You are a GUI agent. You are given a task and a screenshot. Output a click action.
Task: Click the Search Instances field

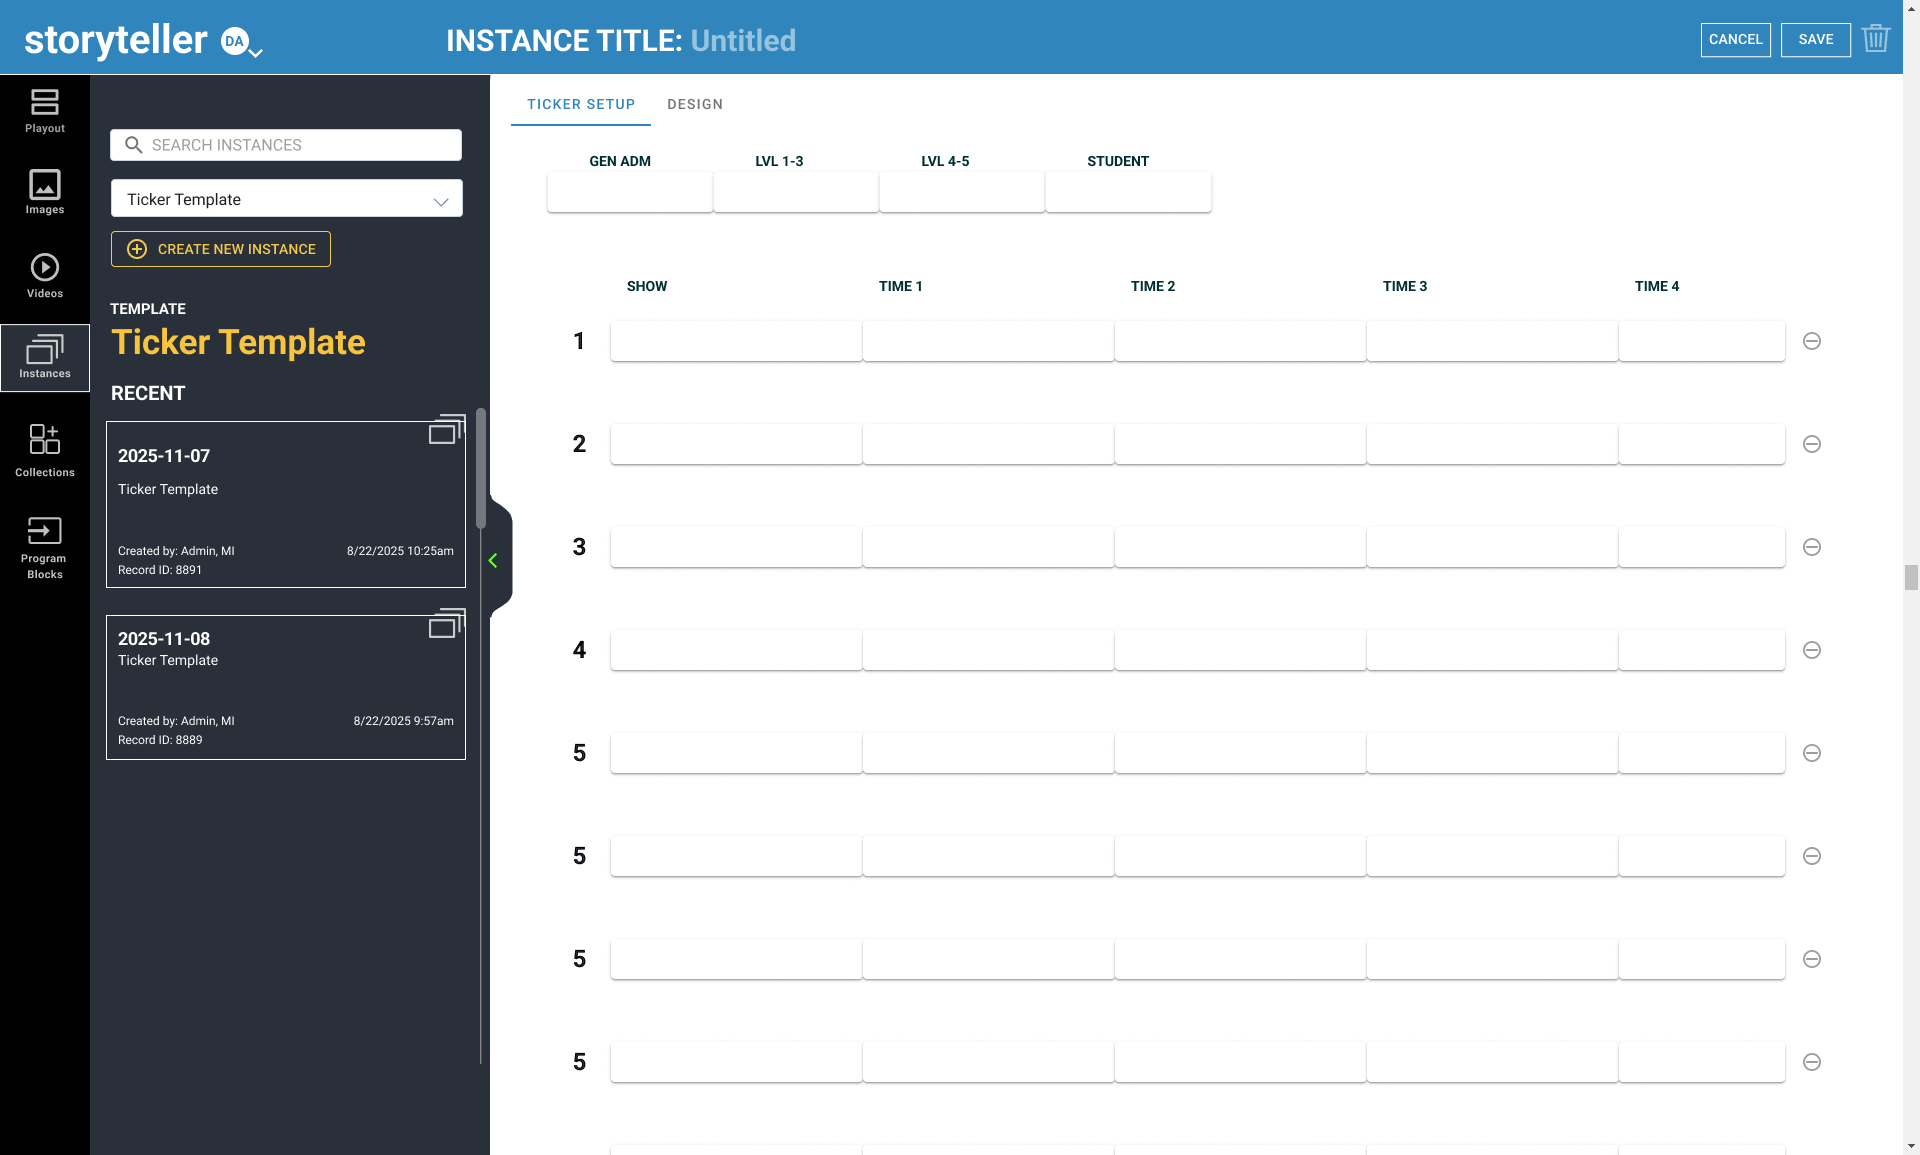(286, 145)
